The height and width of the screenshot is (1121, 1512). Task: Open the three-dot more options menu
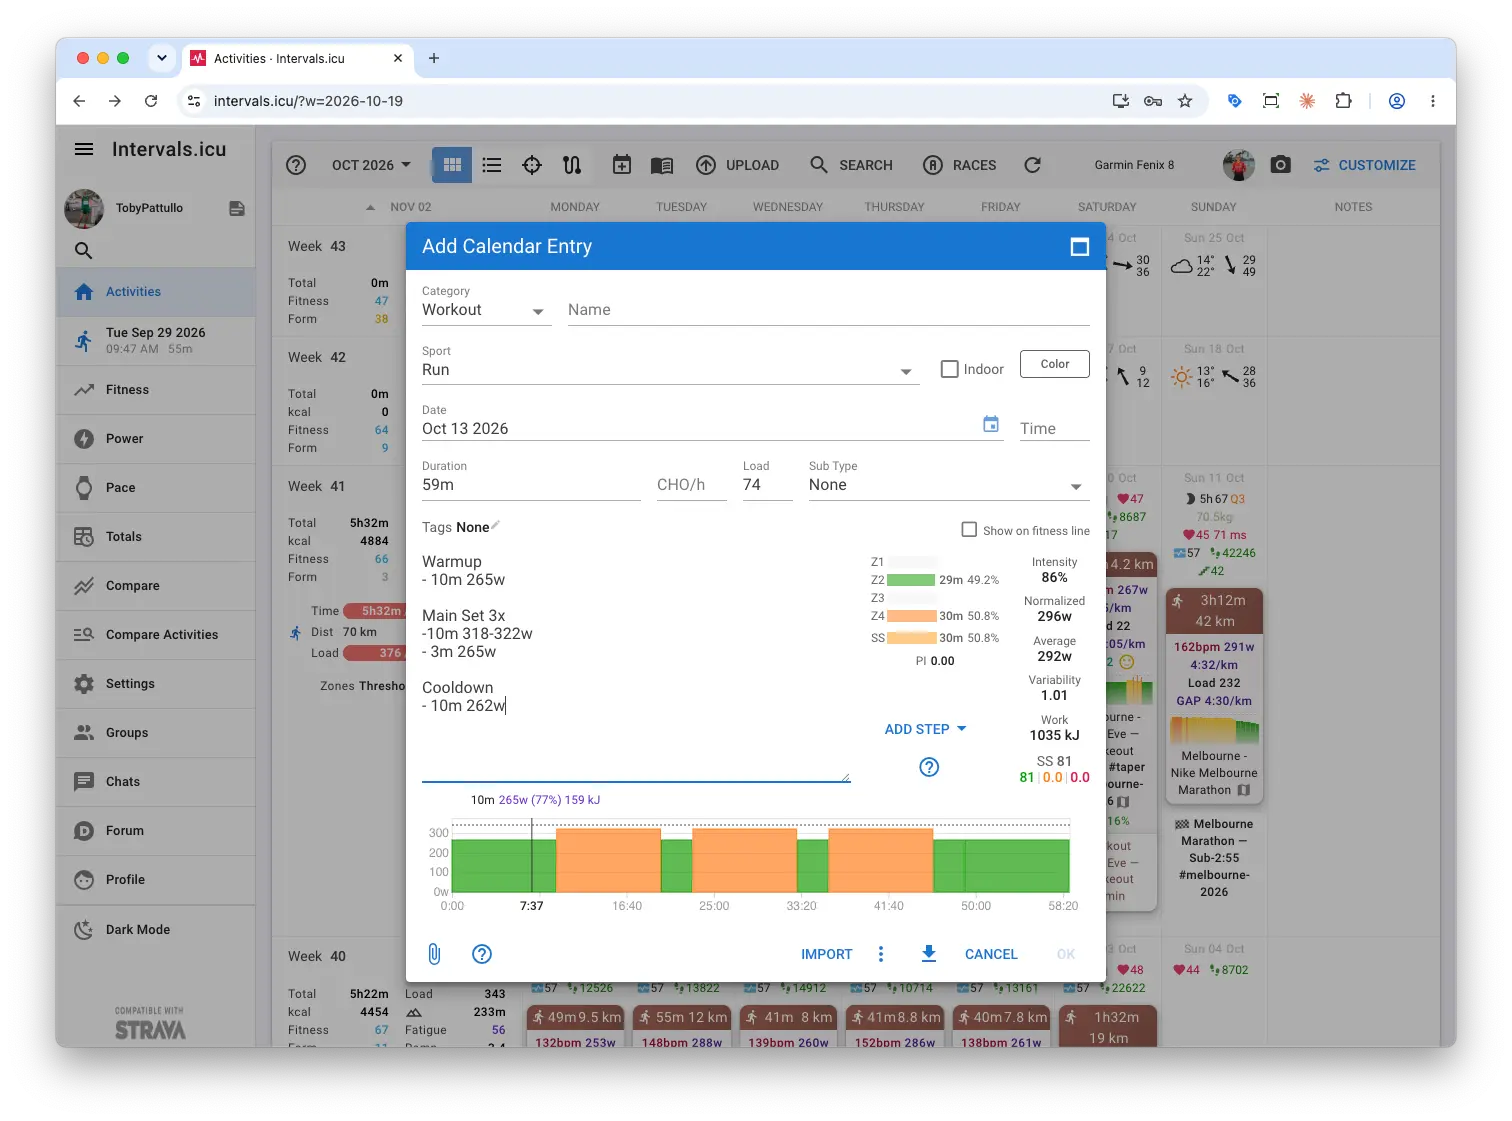coord(881,954)
